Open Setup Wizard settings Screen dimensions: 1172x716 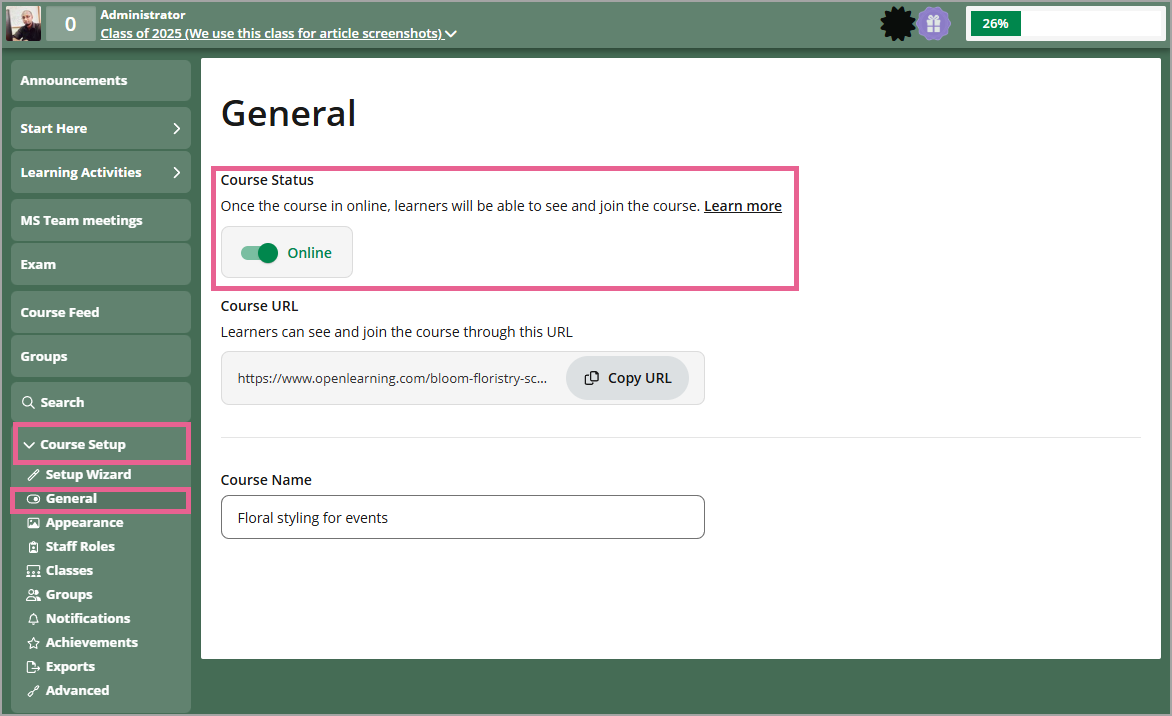click(x=88, y=475)
